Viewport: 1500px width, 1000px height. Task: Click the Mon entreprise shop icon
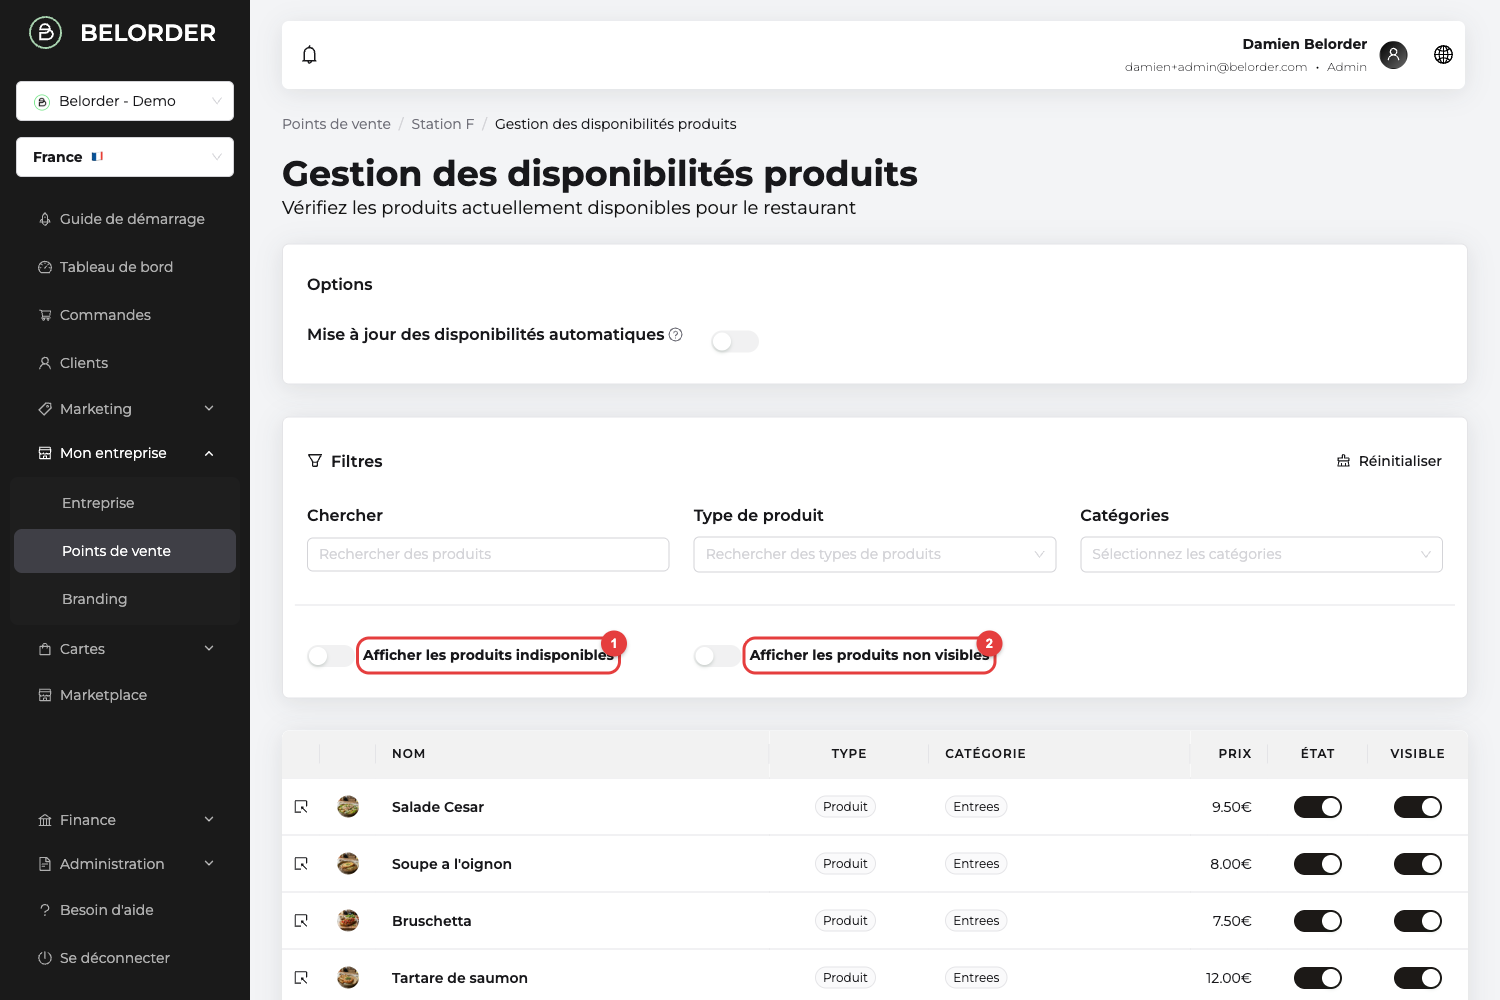[45, 453]
